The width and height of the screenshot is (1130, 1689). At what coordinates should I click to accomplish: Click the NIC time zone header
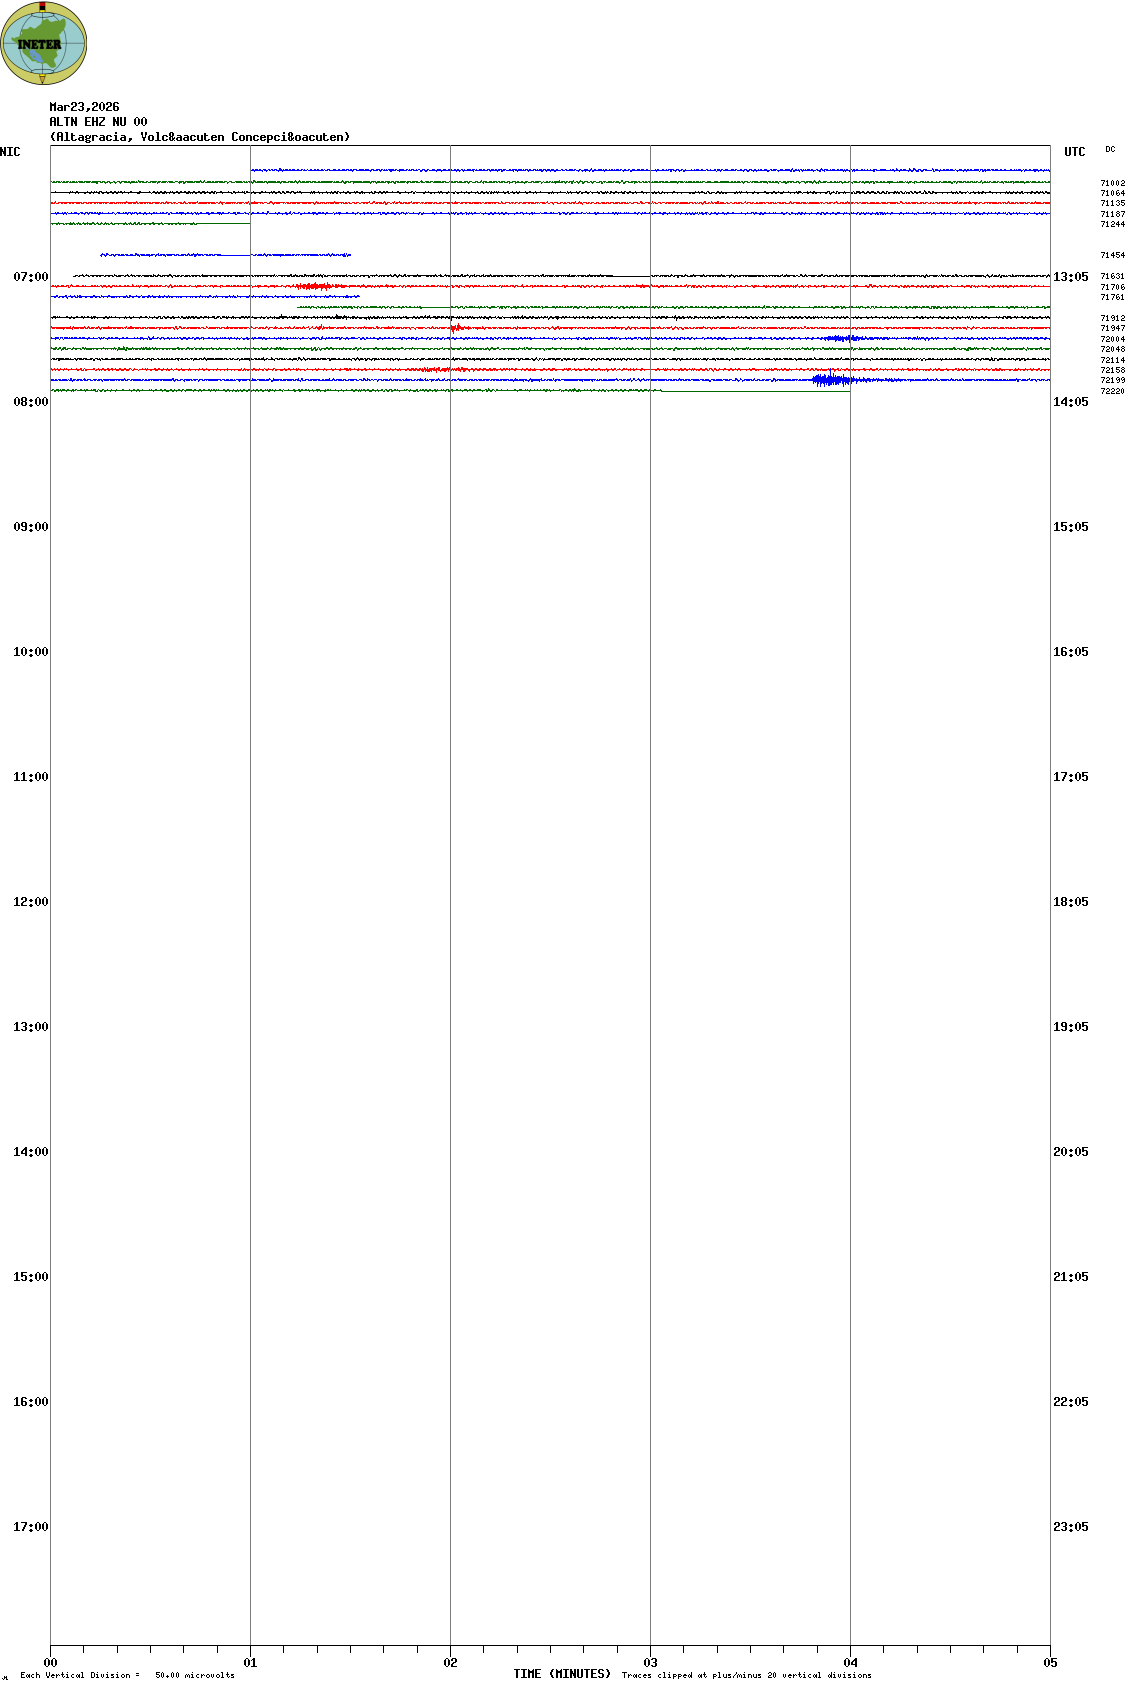tap(10, 152)
